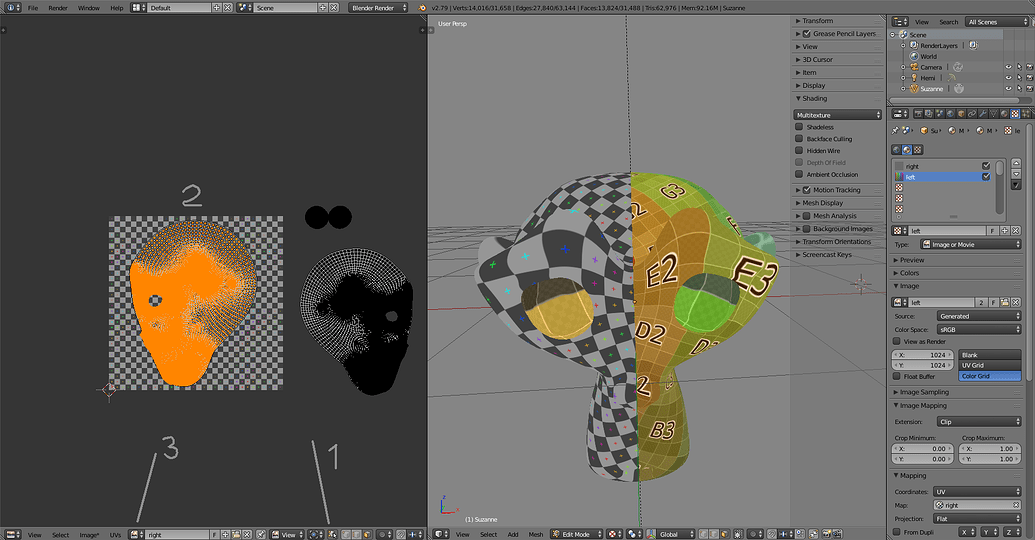The image size is (1035, 540).
Task: Clear the 'right' UV map field
Action: pyautogui.click(x=1016, y=505)
